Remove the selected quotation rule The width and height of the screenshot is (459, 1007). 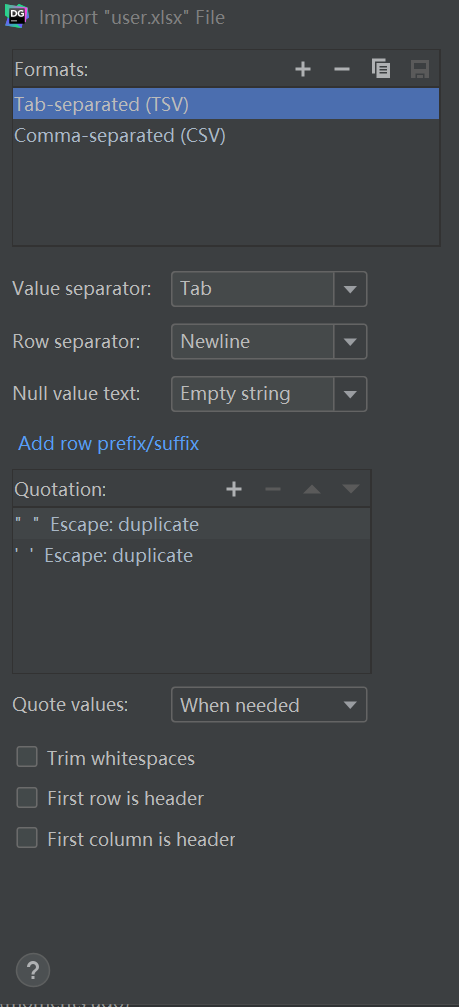(x=273, y=489)
